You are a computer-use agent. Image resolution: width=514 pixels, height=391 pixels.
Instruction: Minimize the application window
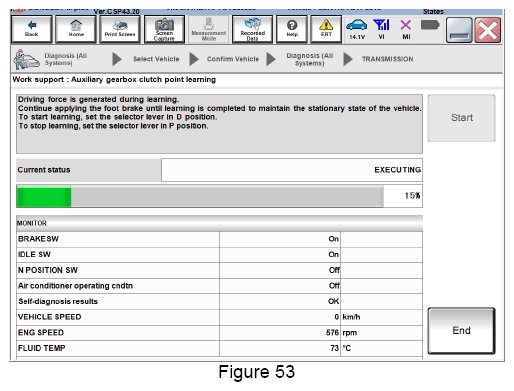click(459, 30)
